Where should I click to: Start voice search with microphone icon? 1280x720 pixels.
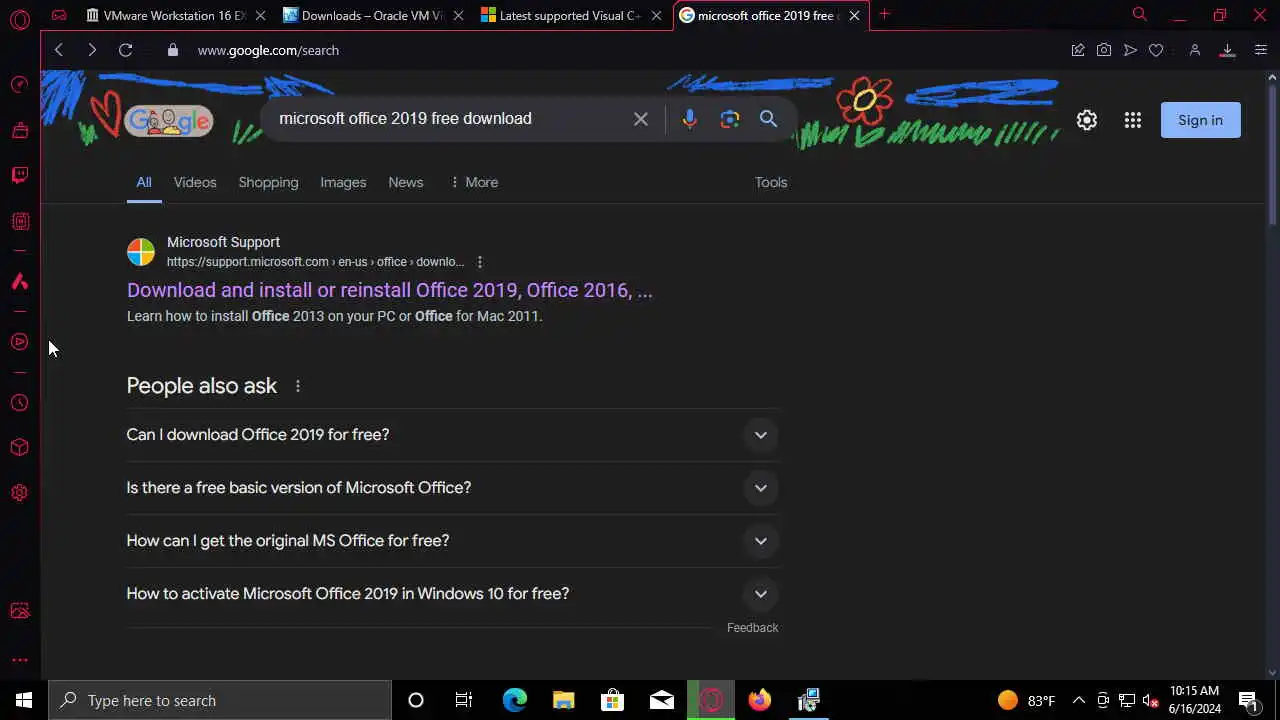point(689,119)
